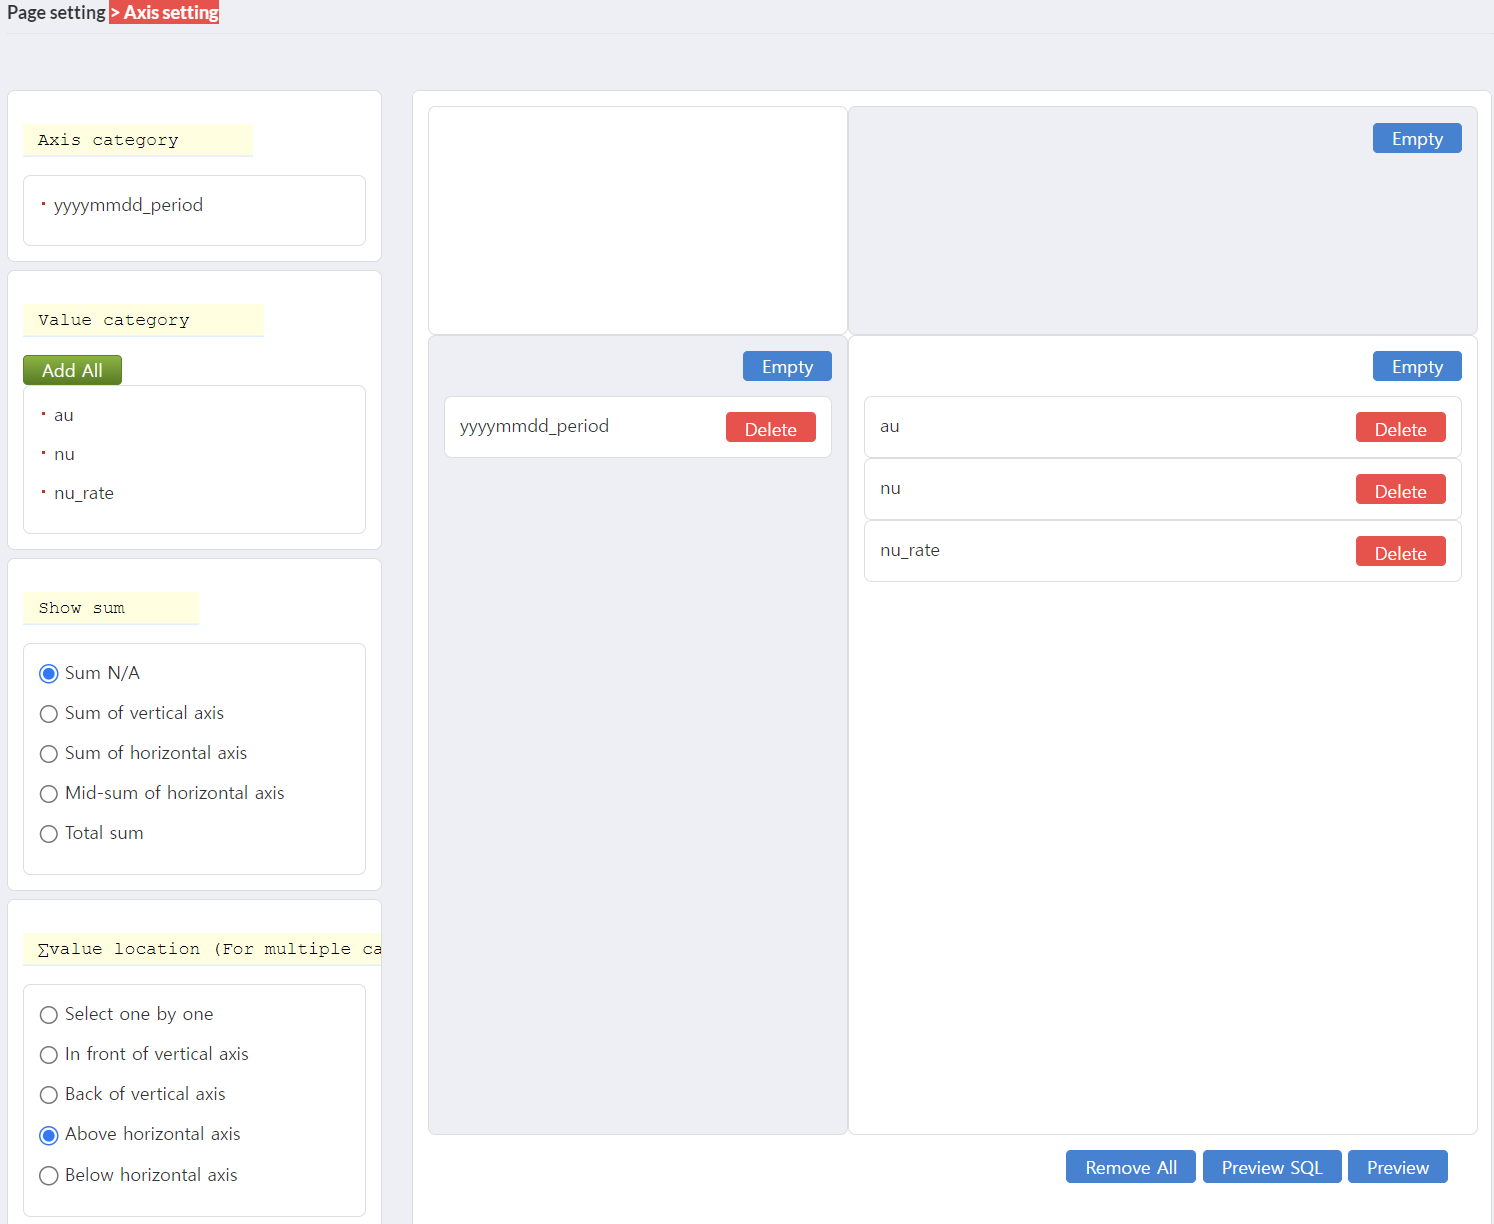
Task: Click the Preview SQL button
Action: [1272, 1167]
